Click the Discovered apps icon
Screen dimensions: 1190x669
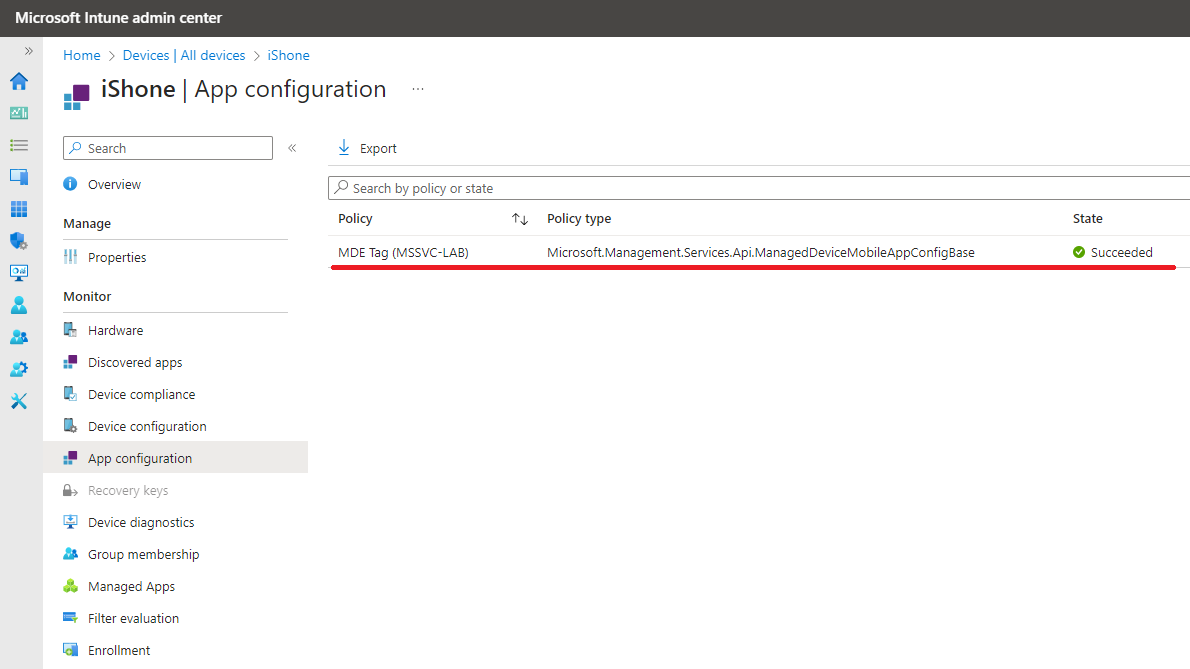tap(71, 362)
